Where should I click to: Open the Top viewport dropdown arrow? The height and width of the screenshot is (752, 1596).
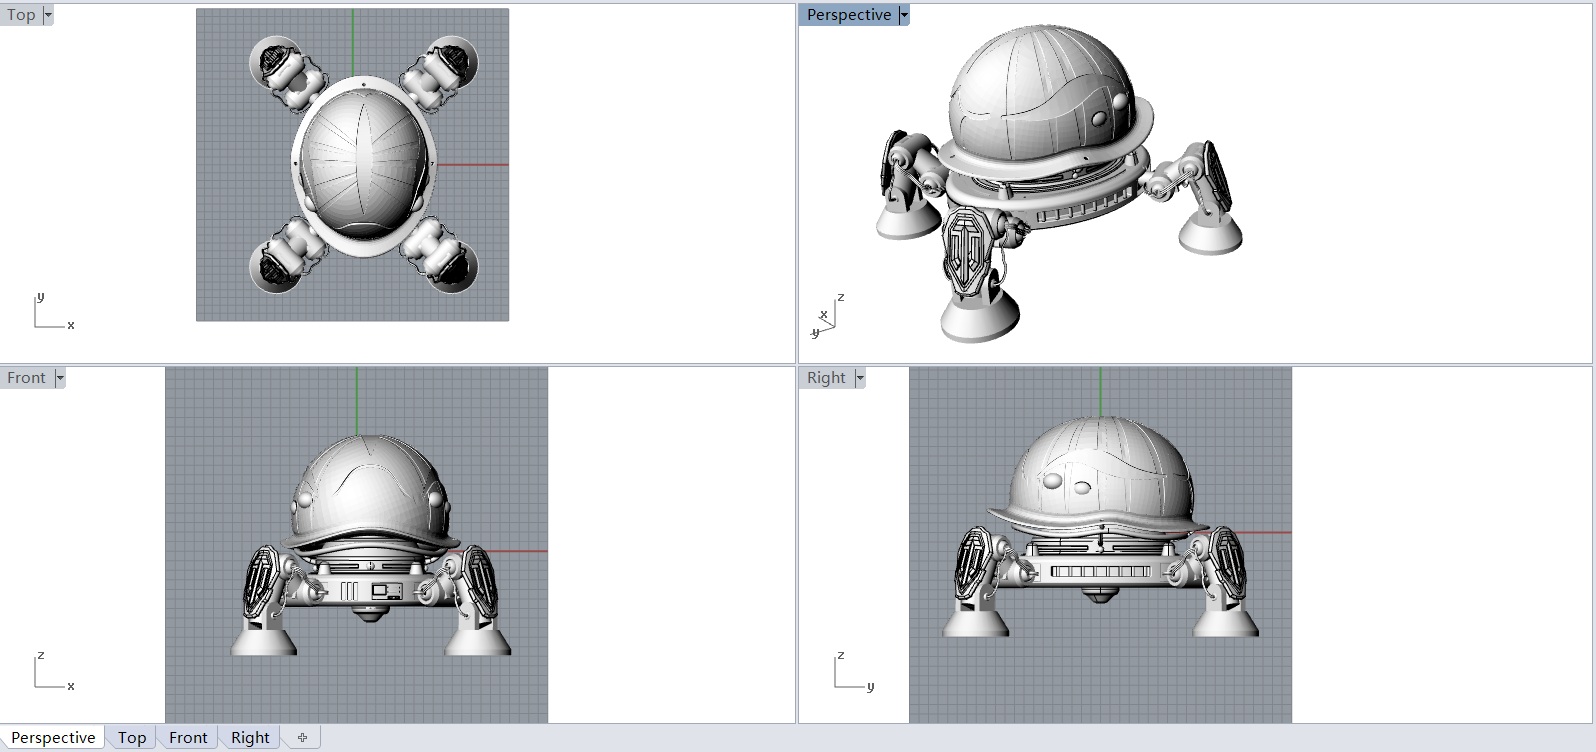[x=48, y=15]
